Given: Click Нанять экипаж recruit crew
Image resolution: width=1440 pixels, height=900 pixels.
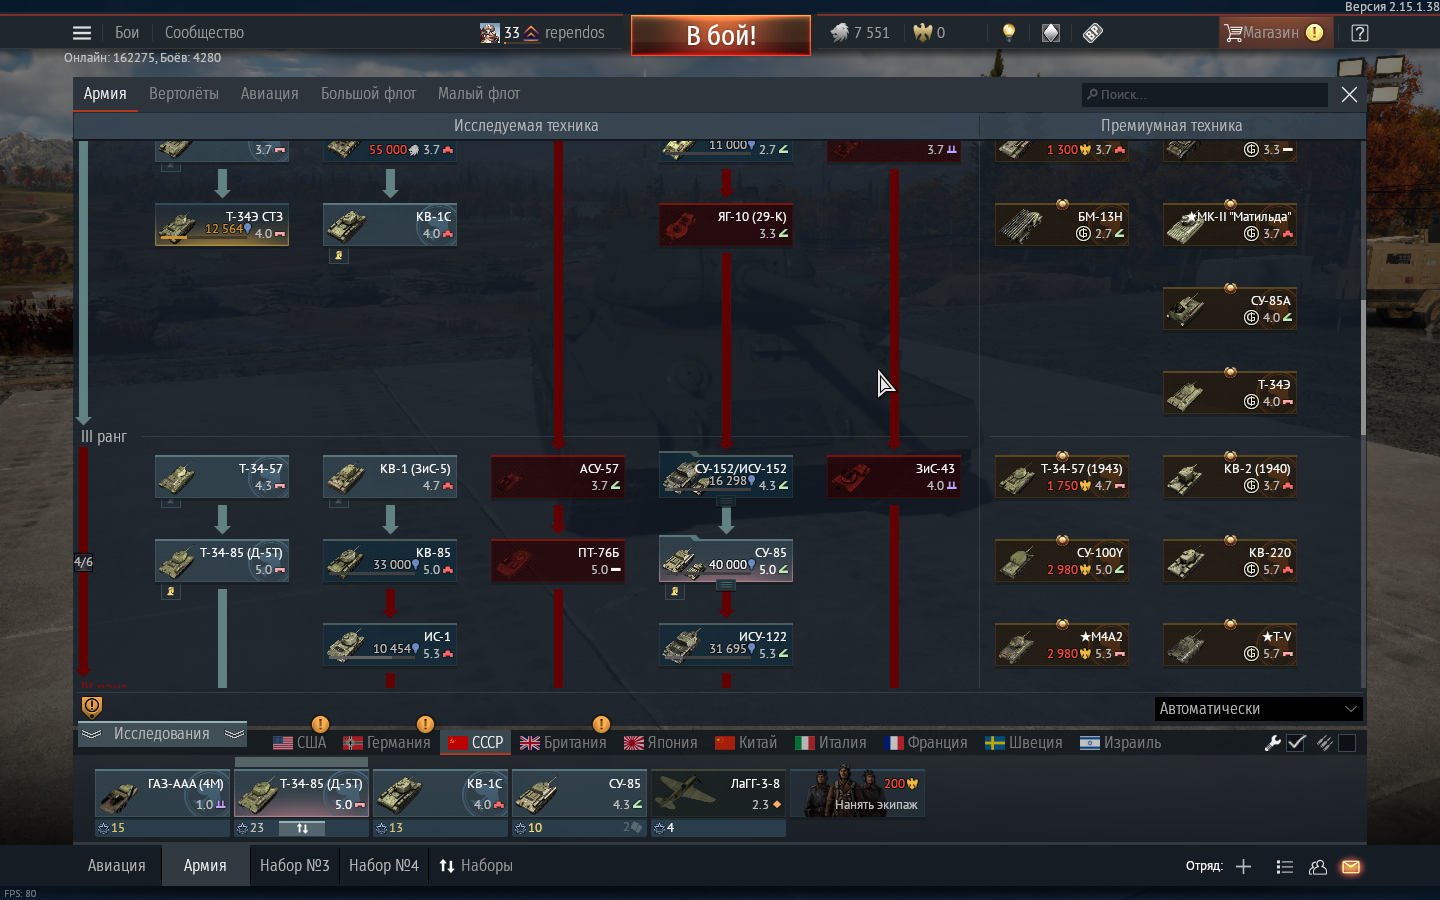Looking at the screenshot, I should 858,793.
